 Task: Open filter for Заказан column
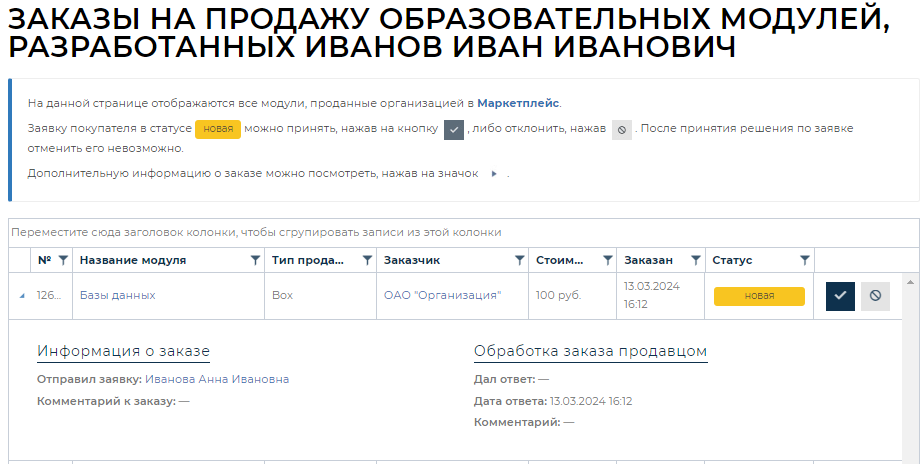(695, 260)
